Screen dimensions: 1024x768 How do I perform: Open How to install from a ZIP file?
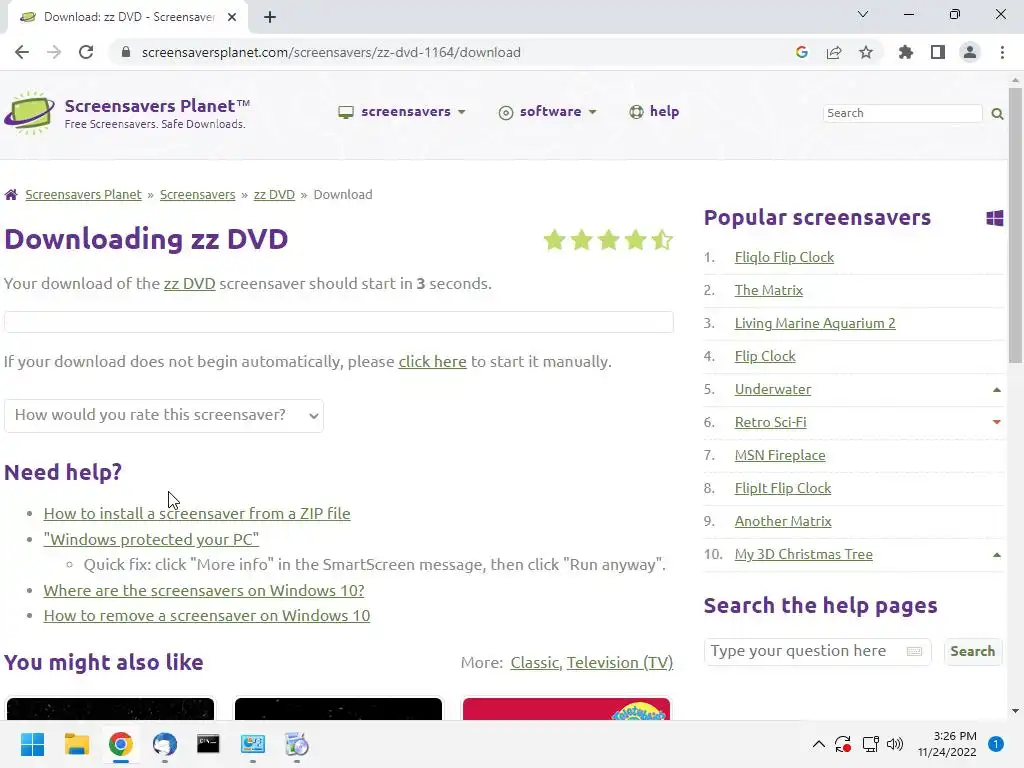(x=197, y=514)
